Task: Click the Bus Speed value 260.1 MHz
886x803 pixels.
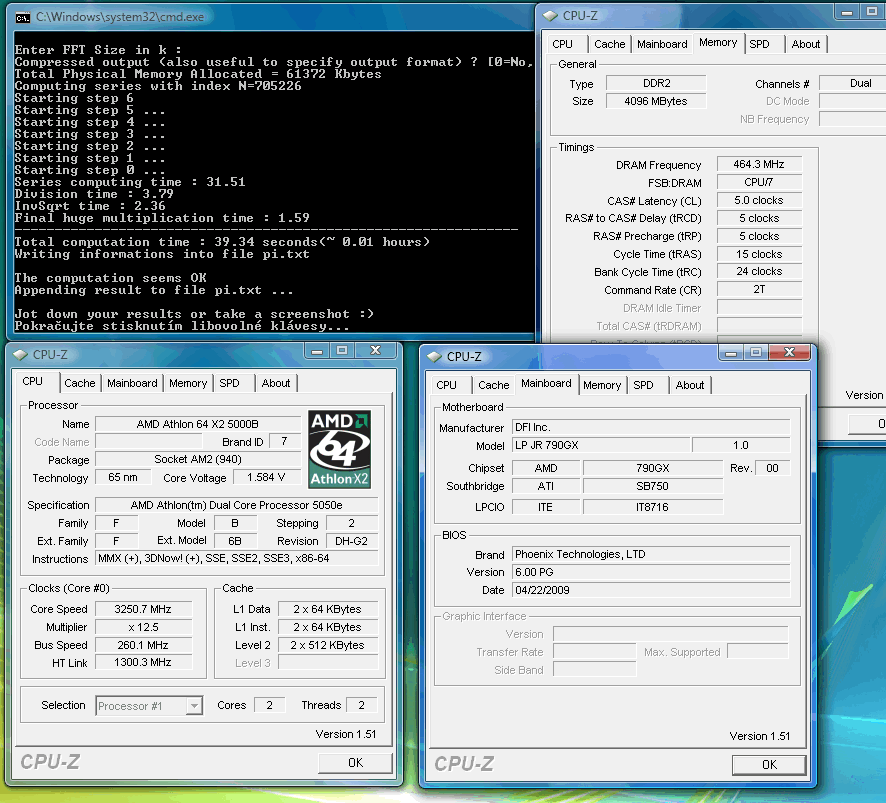Action: [143, 645]
